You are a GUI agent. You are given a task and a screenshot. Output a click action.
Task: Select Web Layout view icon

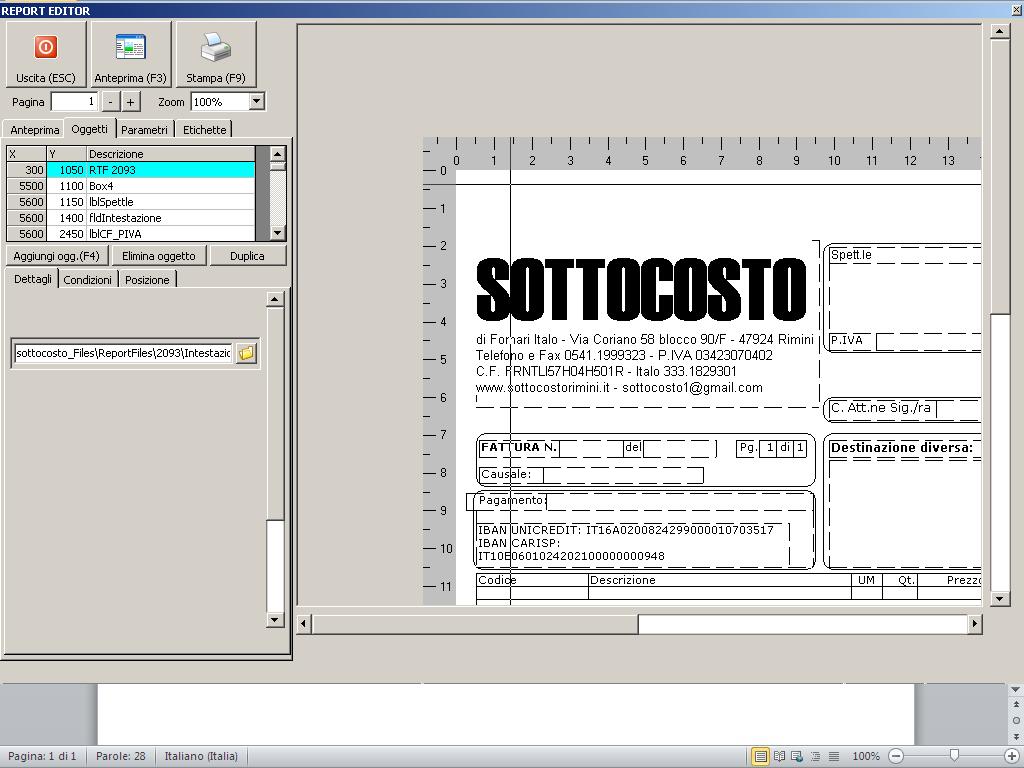coord(797,756)
